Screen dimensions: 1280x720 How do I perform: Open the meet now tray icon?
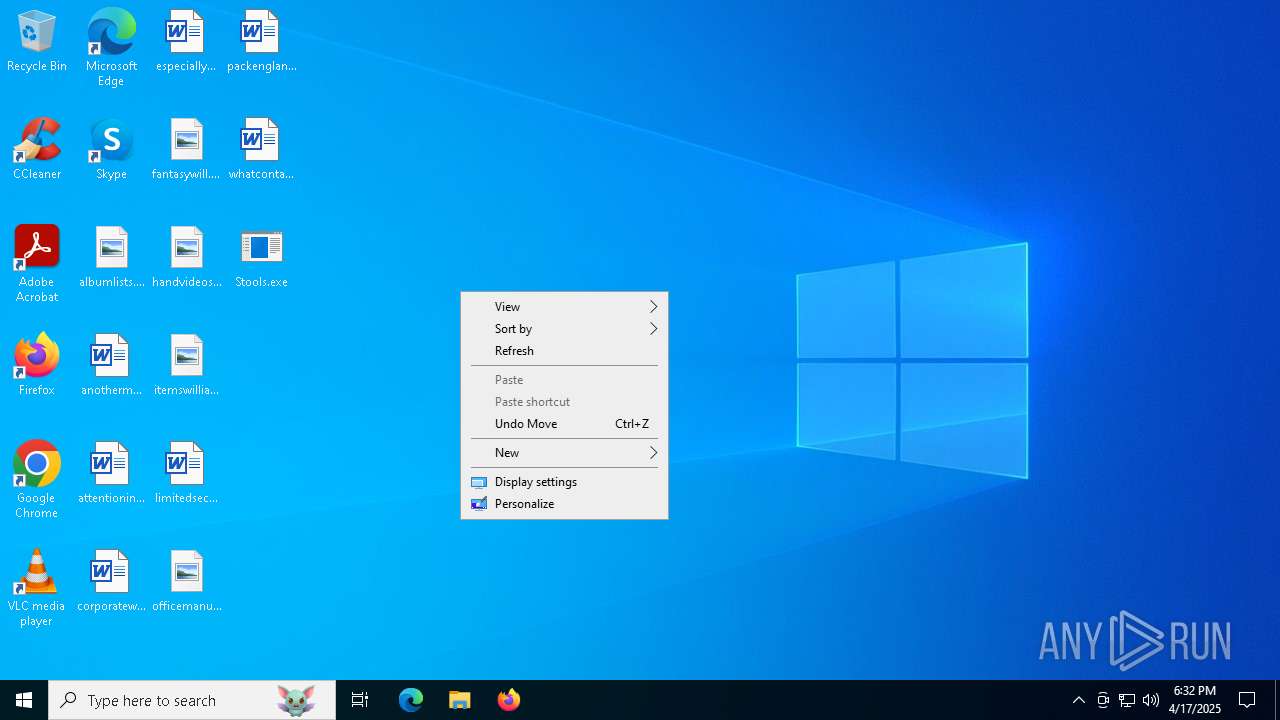pos(1103,700)
